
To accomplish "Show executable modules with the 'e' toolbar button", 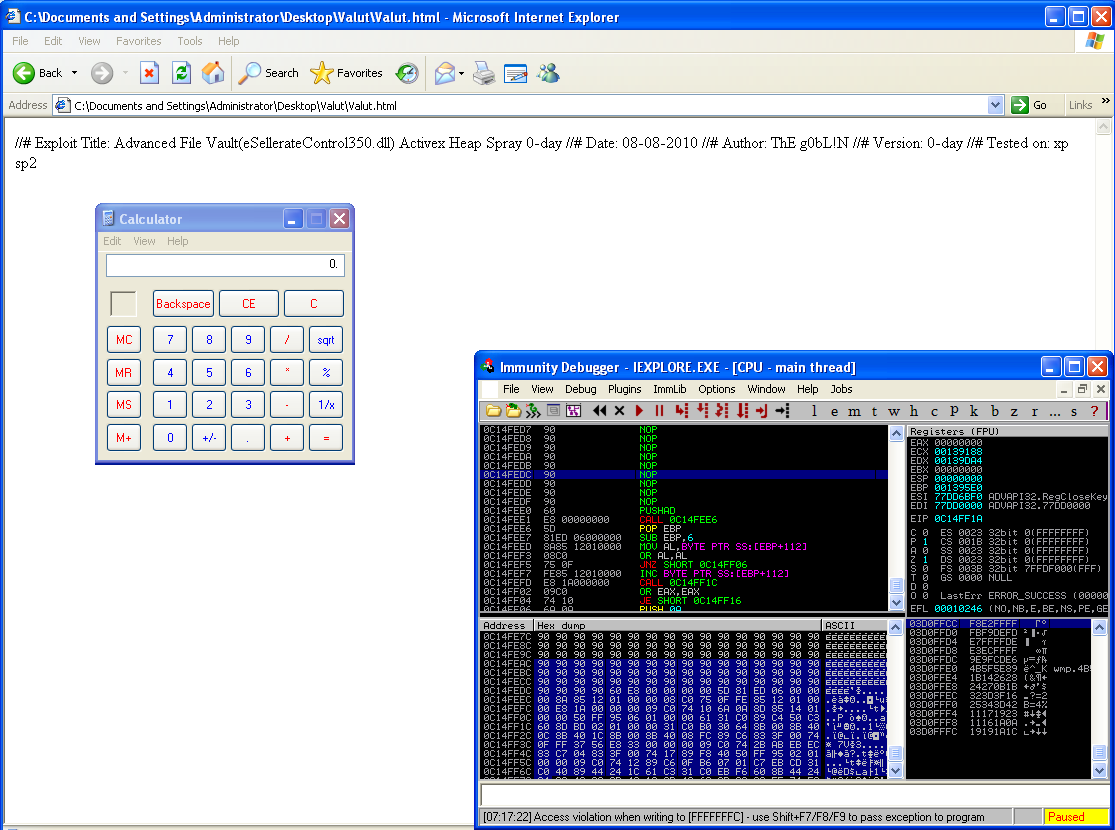I will click(x=834, y=411).
